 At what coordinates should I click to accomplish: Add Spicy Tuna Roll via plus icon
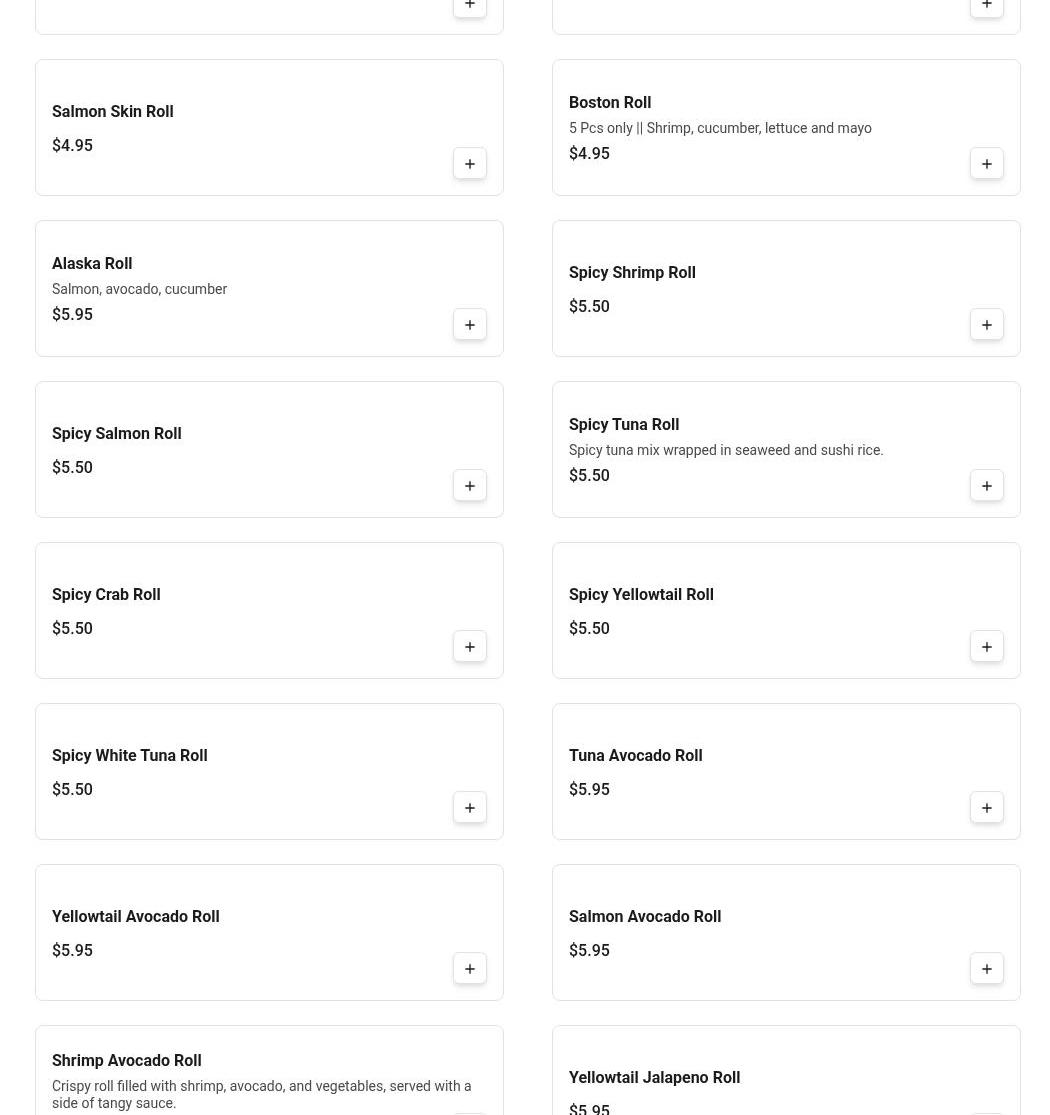[x=987, y=486]
